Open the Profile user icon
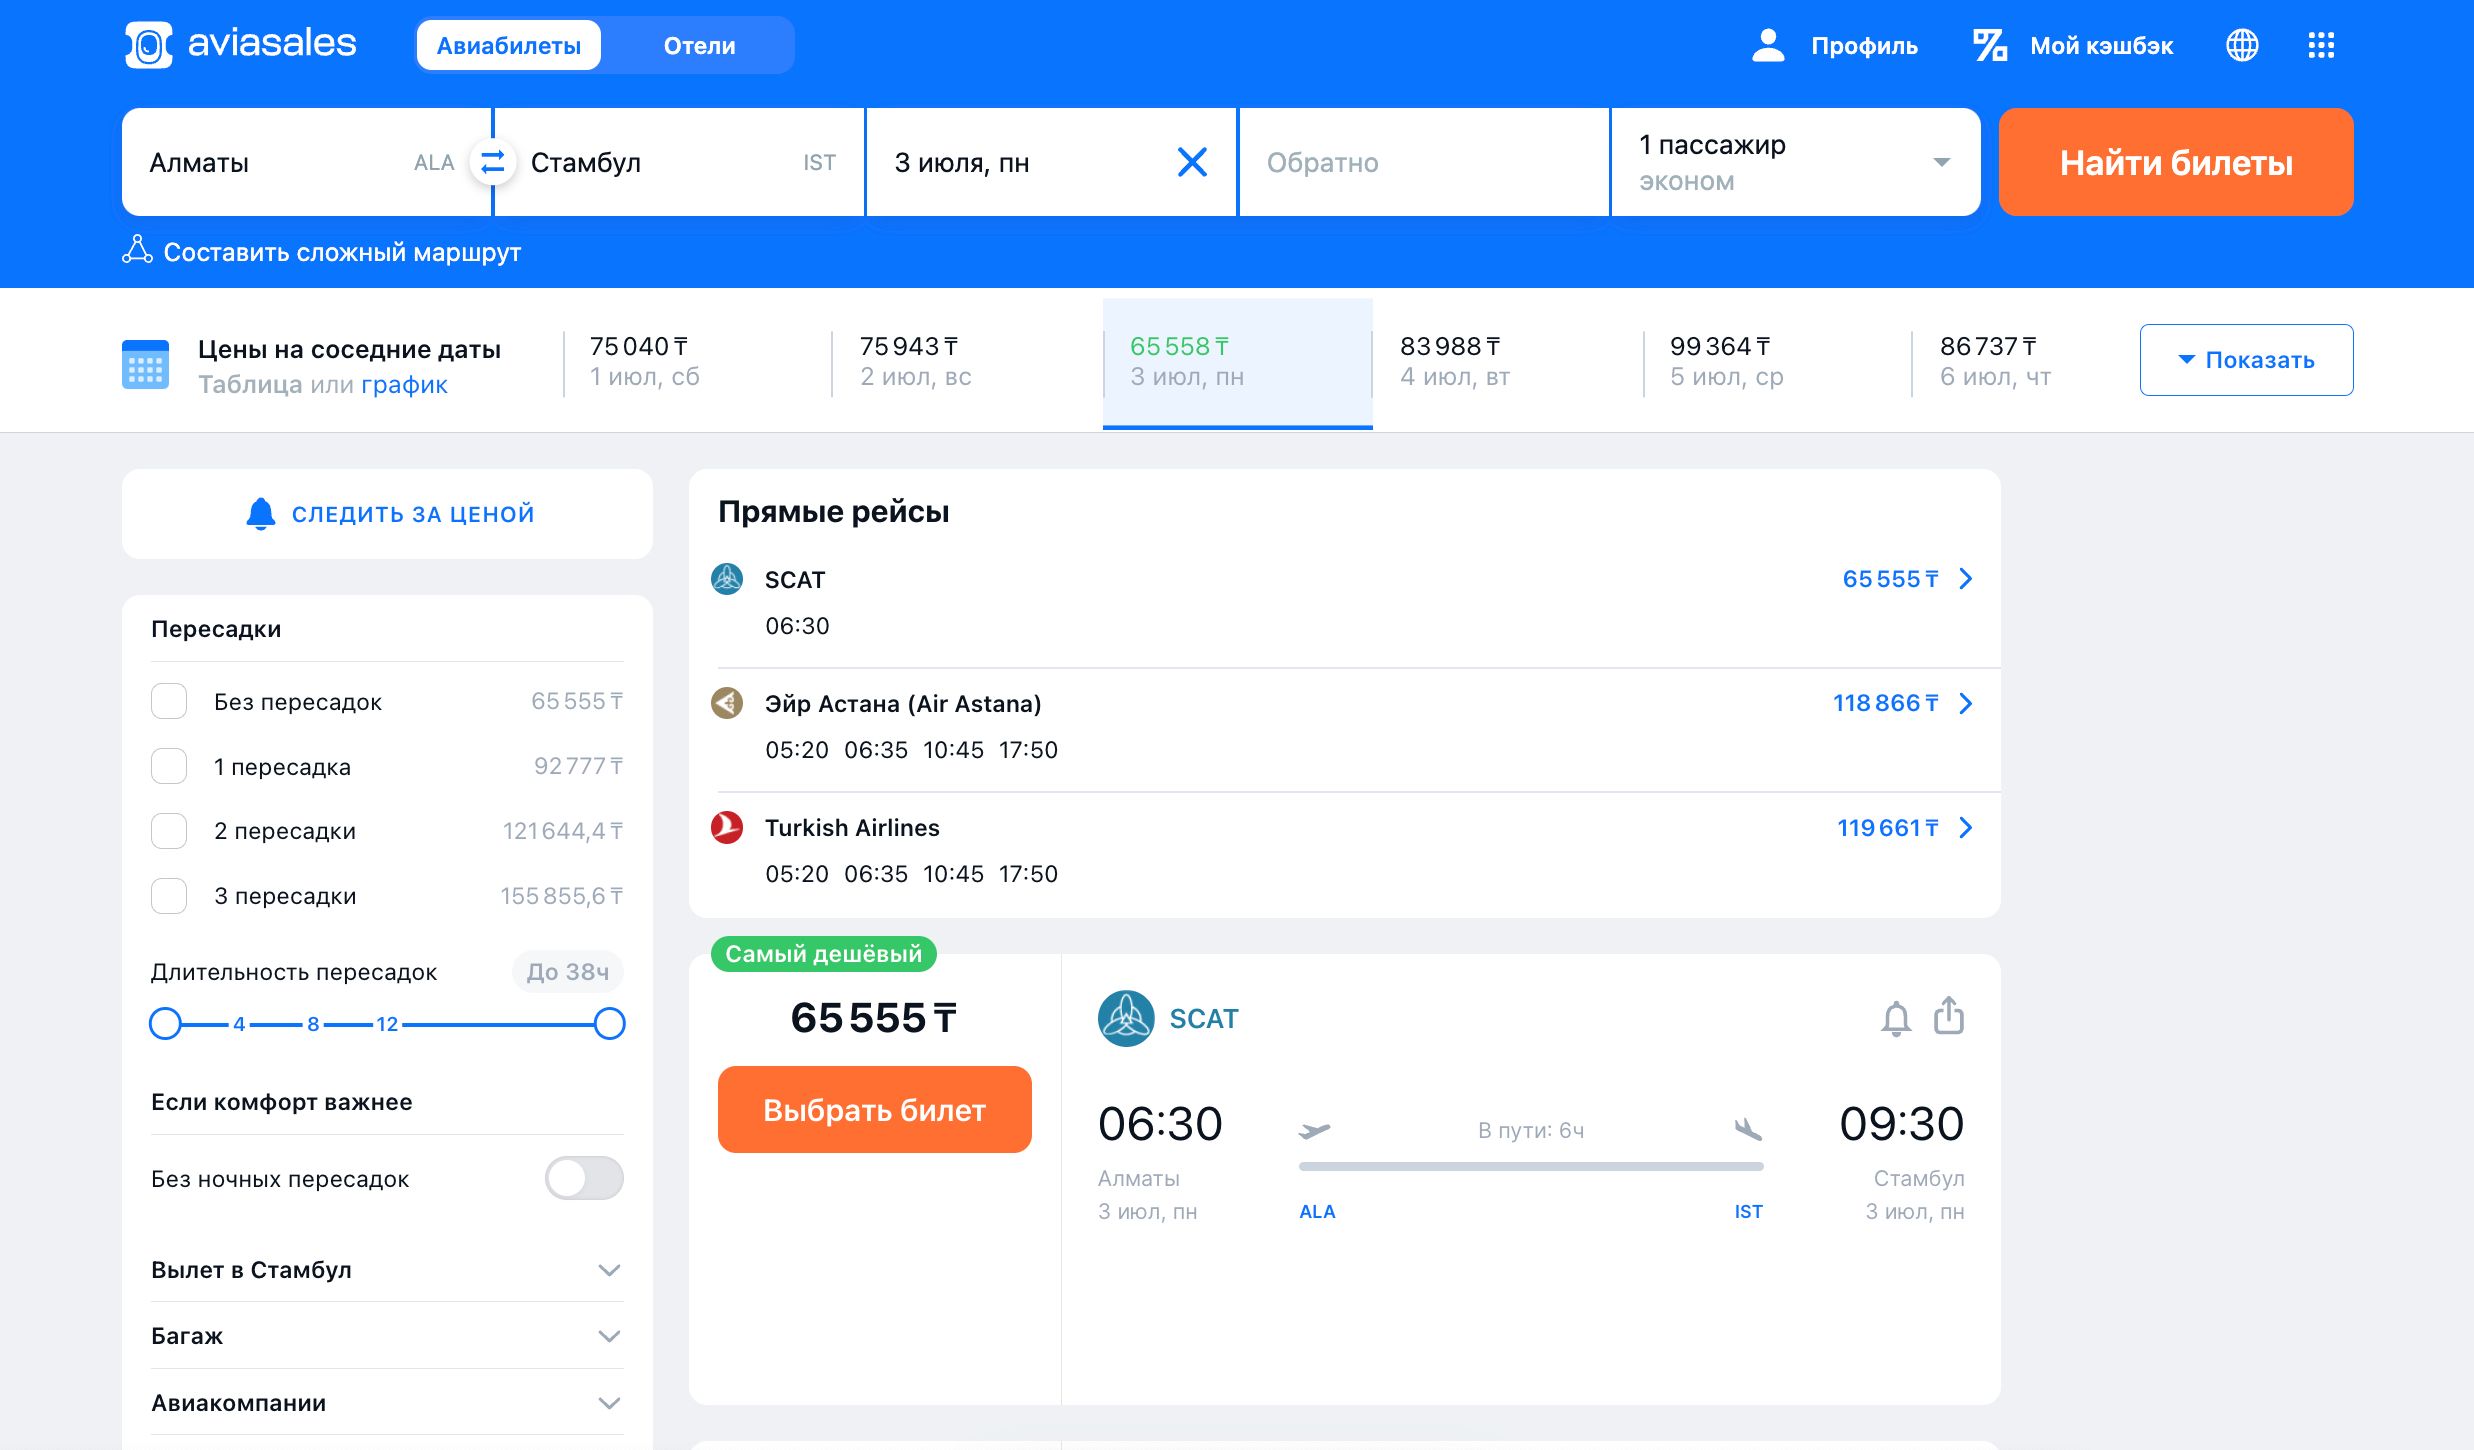Screen dimensions: 2474x1450 (1768, 45)
